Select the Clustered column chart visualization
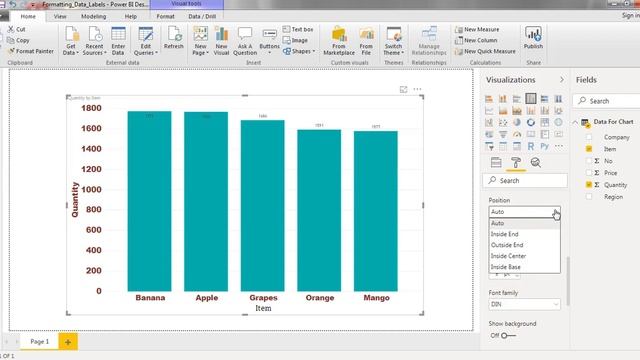Screen dimensions: 640x360 click(x=531, y=99)
